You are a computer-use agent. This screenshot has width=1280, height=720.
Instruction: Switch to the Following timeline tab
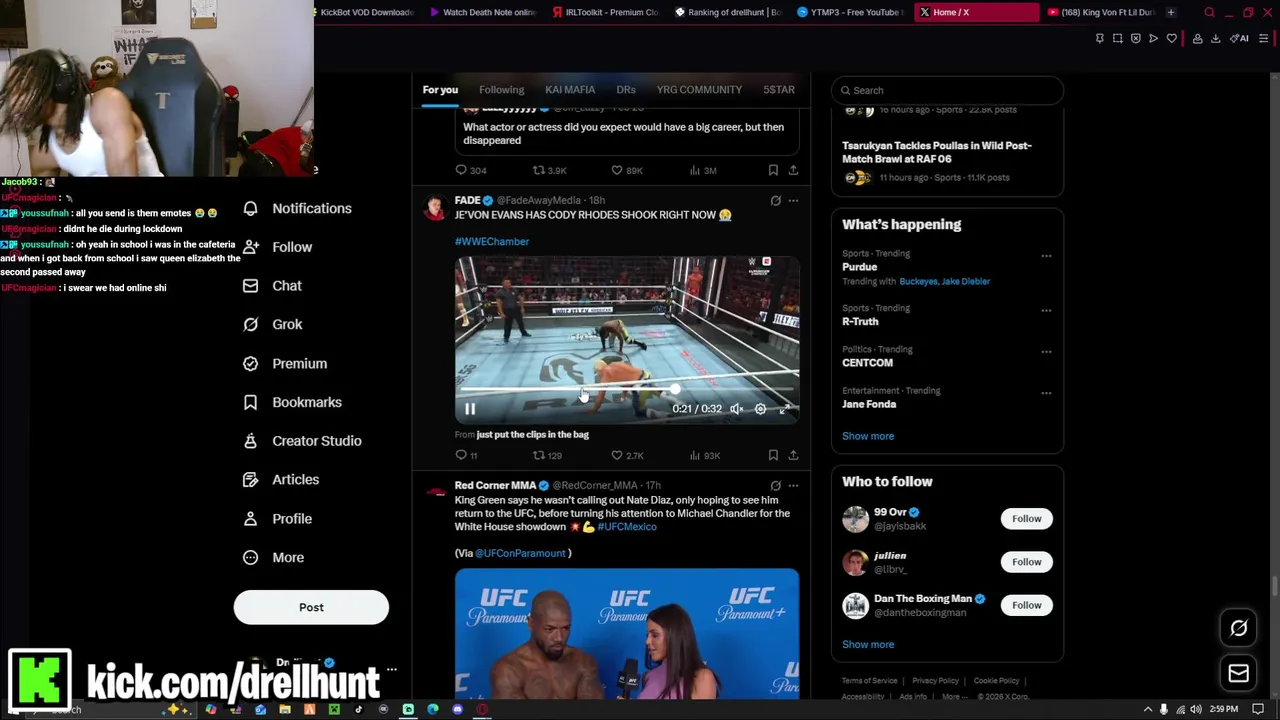point(501,90)
